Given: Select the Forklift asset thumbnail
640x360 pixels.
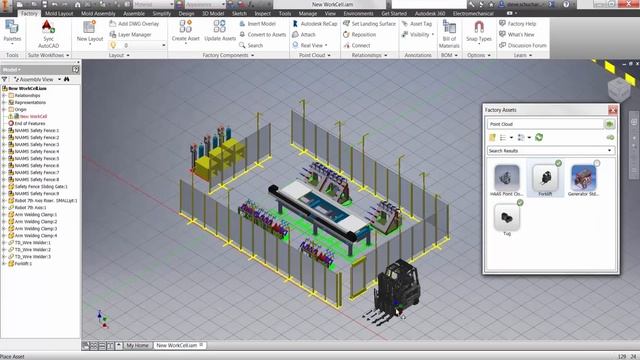Looking at the screenshot, I should pos(545,178).
